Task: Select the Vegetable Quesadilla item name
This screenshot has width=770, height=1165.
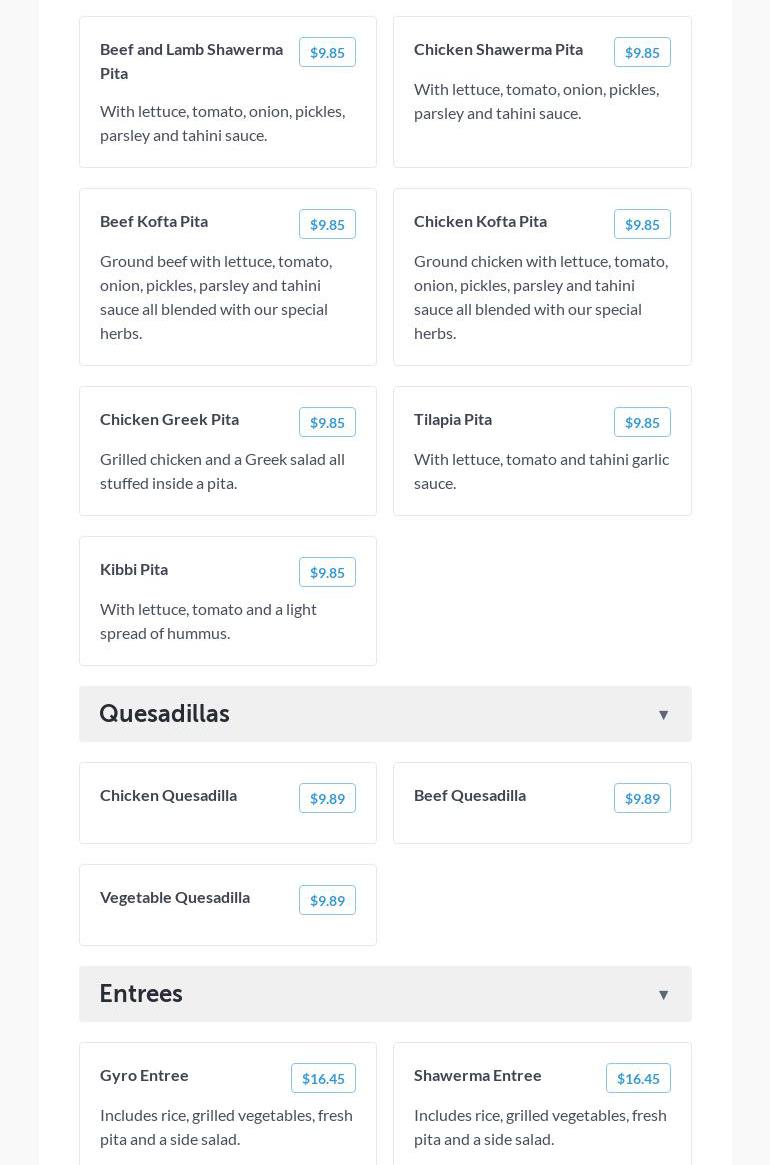Action: [175, 897]
